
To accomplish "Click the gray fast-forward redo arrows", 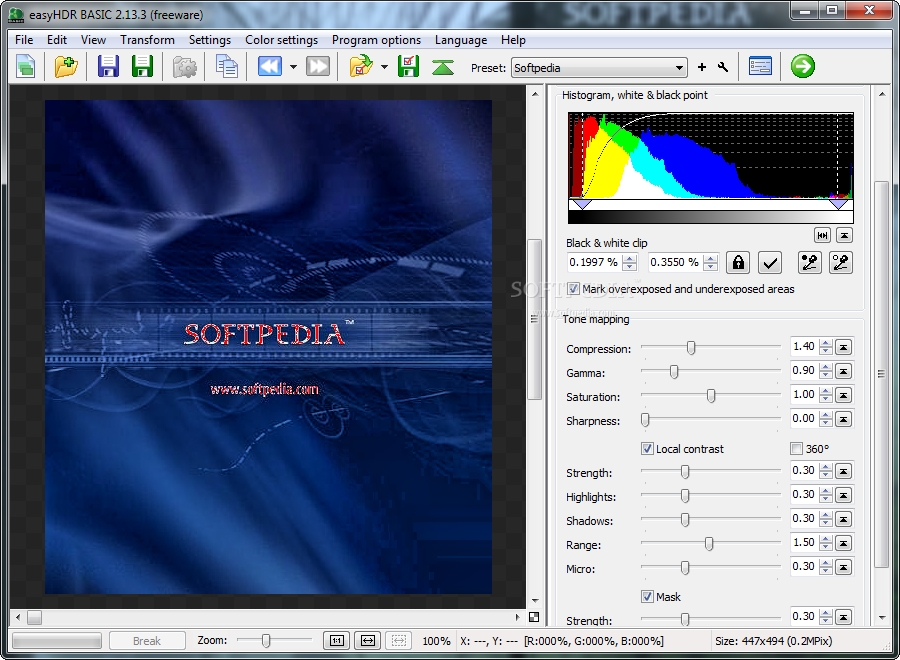I will [318, 67].
